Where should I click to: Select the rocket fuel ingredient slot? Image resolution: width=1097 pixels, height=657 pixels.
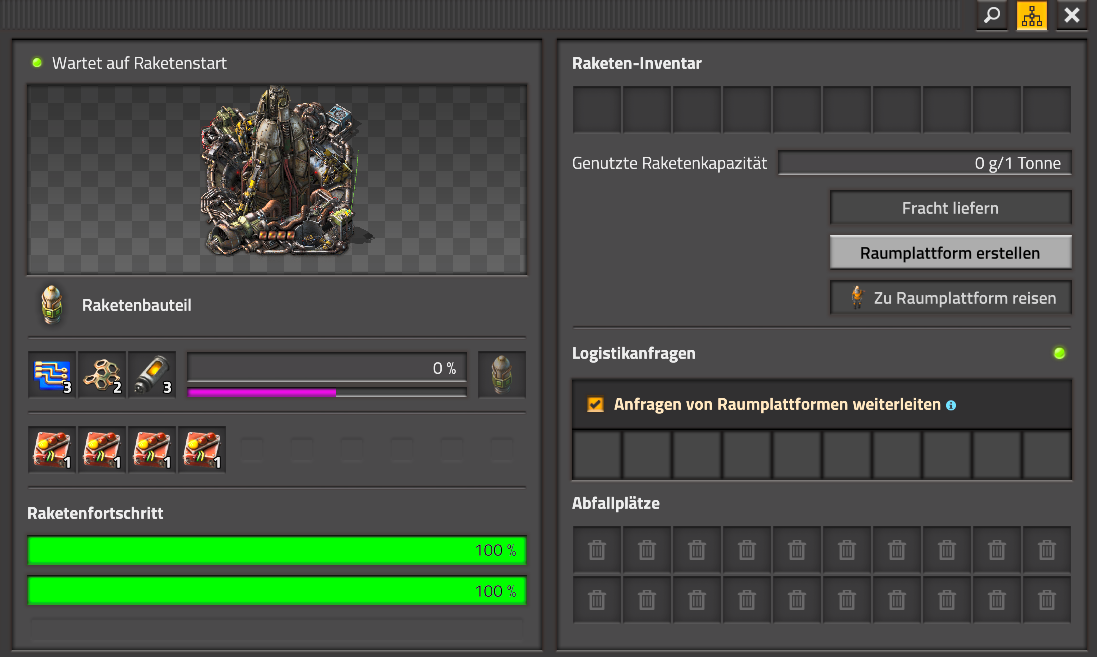pyautogui.click(x=152, y=374)
